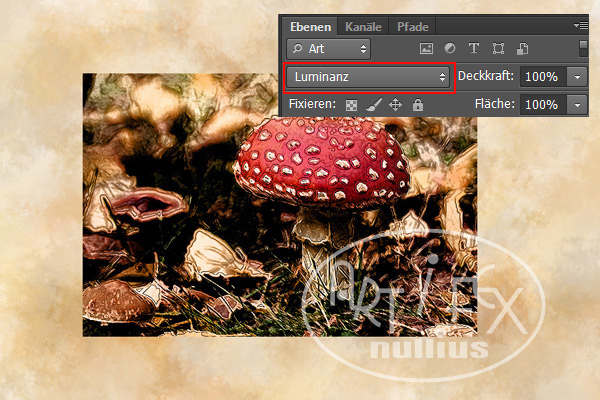This screenshot has height=400, width=600.
Task: Filter layers by pixel layers icon
Action: pos(426,49)
